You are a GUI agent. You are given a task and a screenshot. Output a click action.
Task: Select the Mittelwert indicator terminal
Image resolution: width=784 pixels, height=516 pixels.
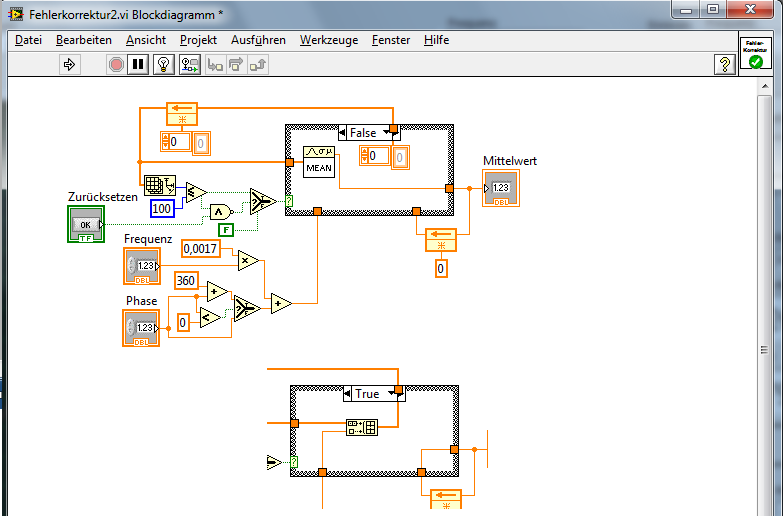pos(501,188)
